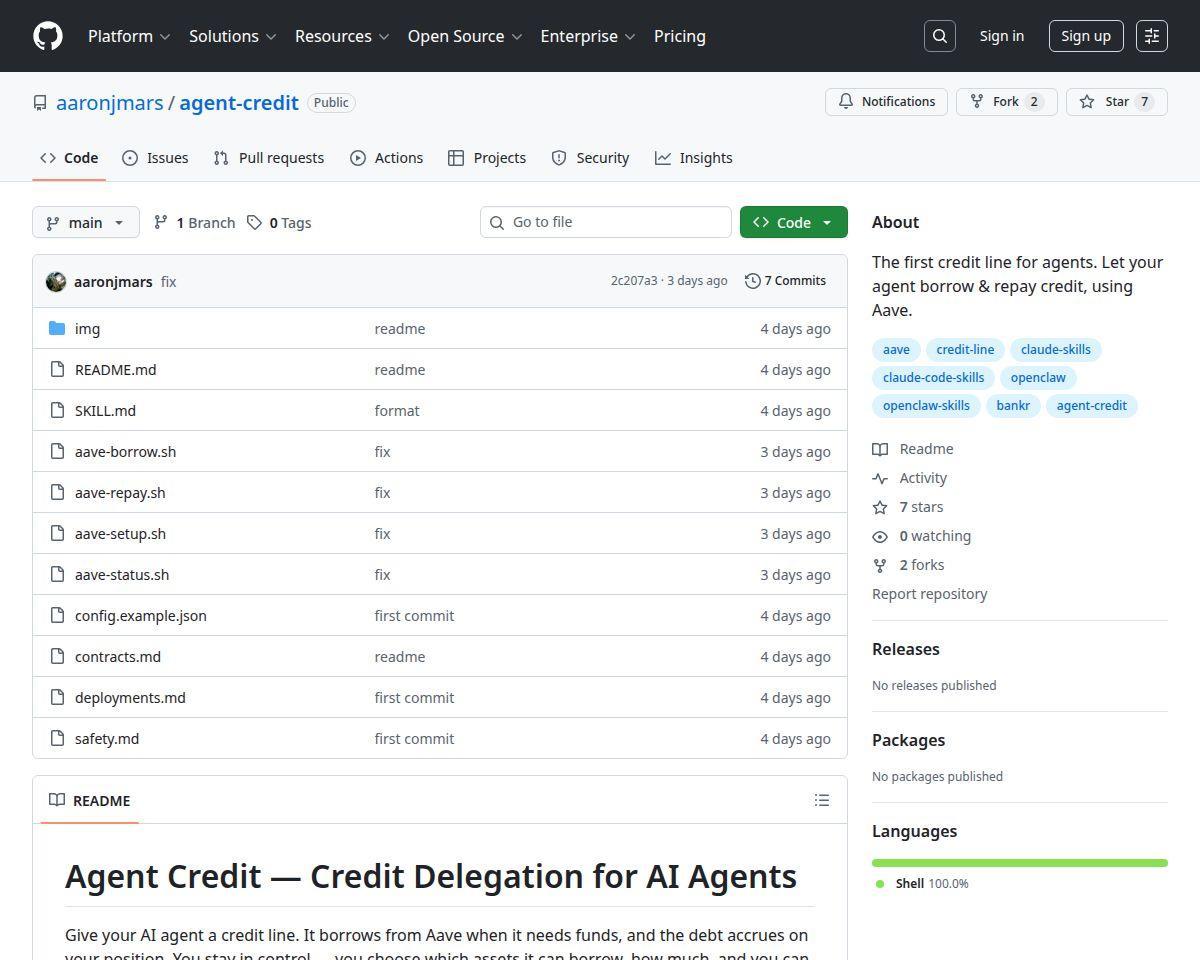Viewport: 1200px width, 960px height.
Task: Select the openclaw topic tag
Action: click(1038, 378)
